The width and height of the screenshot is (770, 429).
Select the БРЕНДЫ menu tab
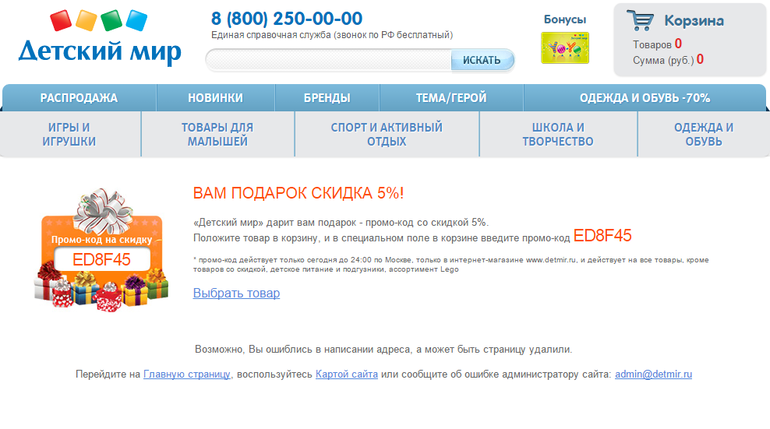[x=327, y=98]
